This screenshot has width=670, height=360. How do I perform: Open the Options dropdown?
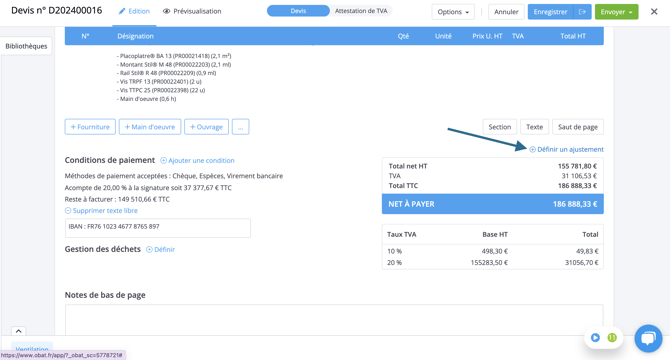(x=453, y=12)
